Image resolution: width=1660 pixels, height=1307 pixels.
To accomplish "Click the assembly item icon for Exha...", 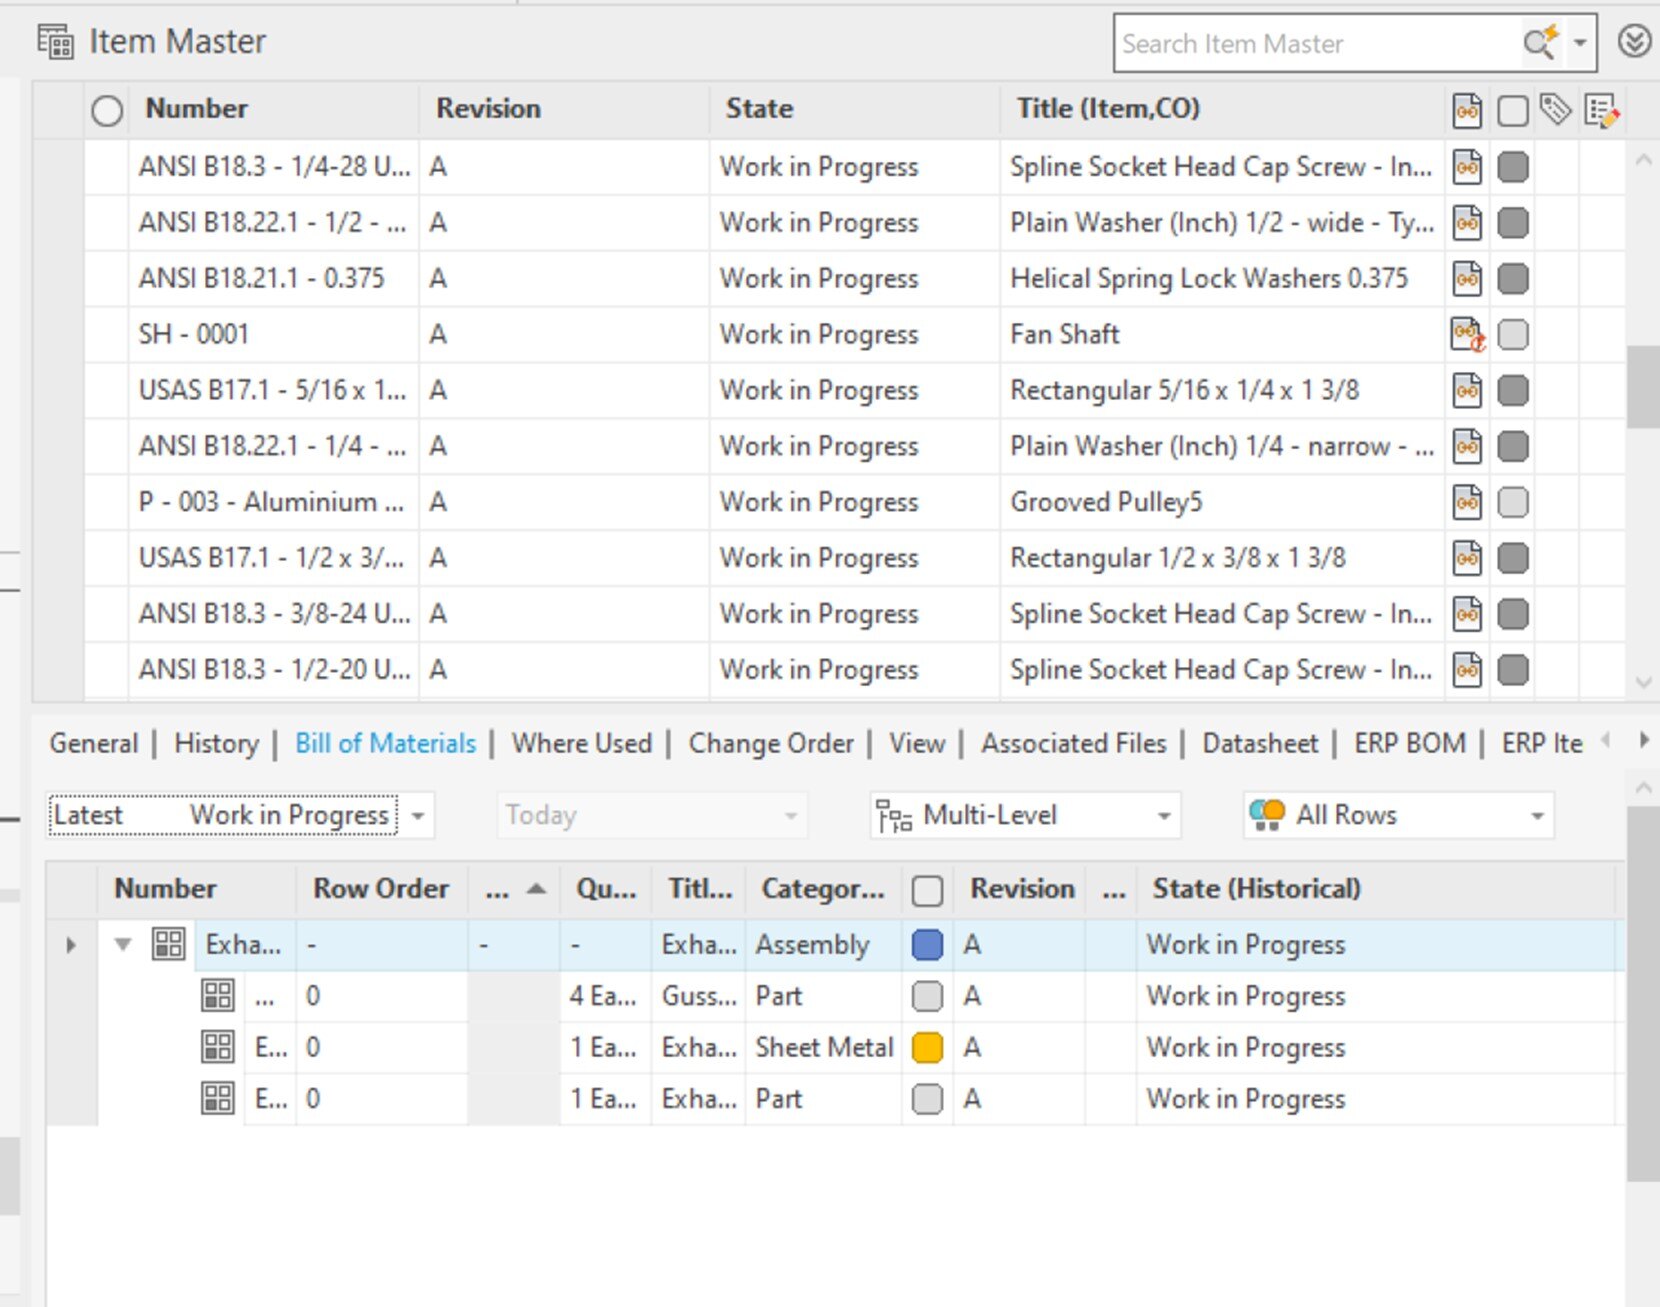I will (168, 944).
